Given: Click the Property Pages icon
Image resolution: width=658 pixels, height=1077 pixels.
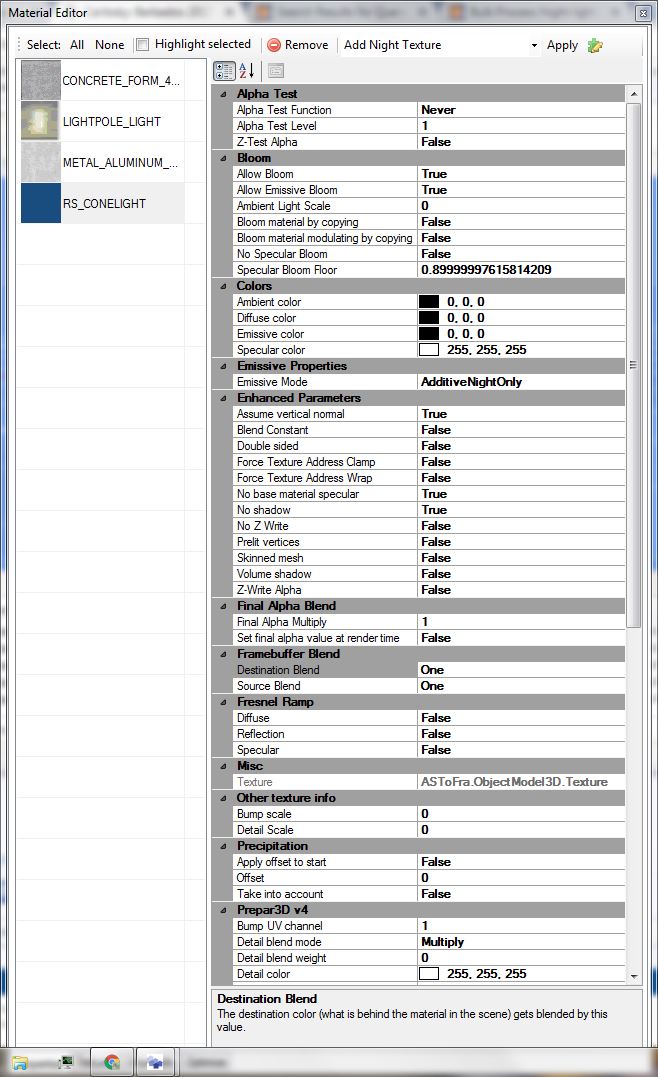Looking at the screenshot, I should tap(275, 71).
